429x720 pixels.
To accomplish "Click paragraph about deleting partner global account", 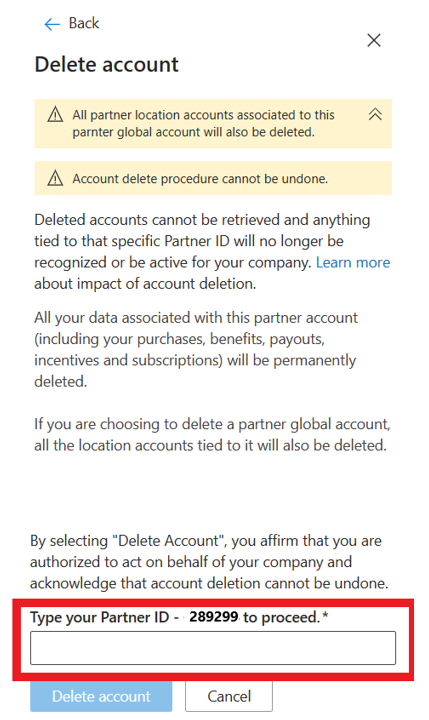I will tap(212, 434).
